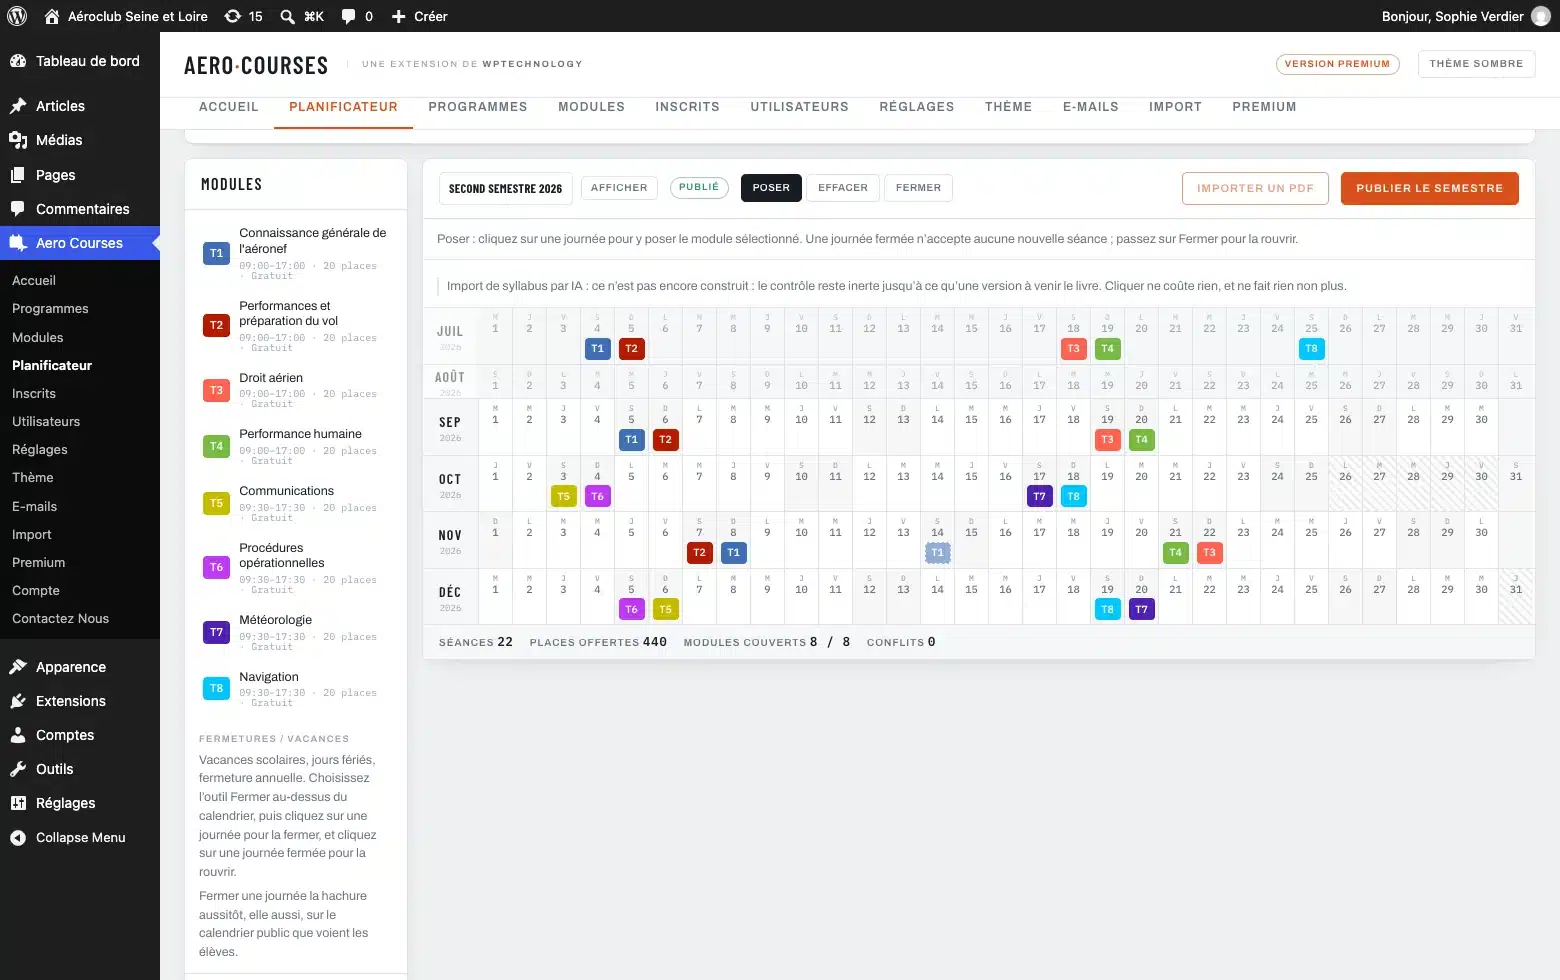Open the Extensions plug icon menu
The image size is (1560, 980).
pyautogui.click(x=18, y=701)
